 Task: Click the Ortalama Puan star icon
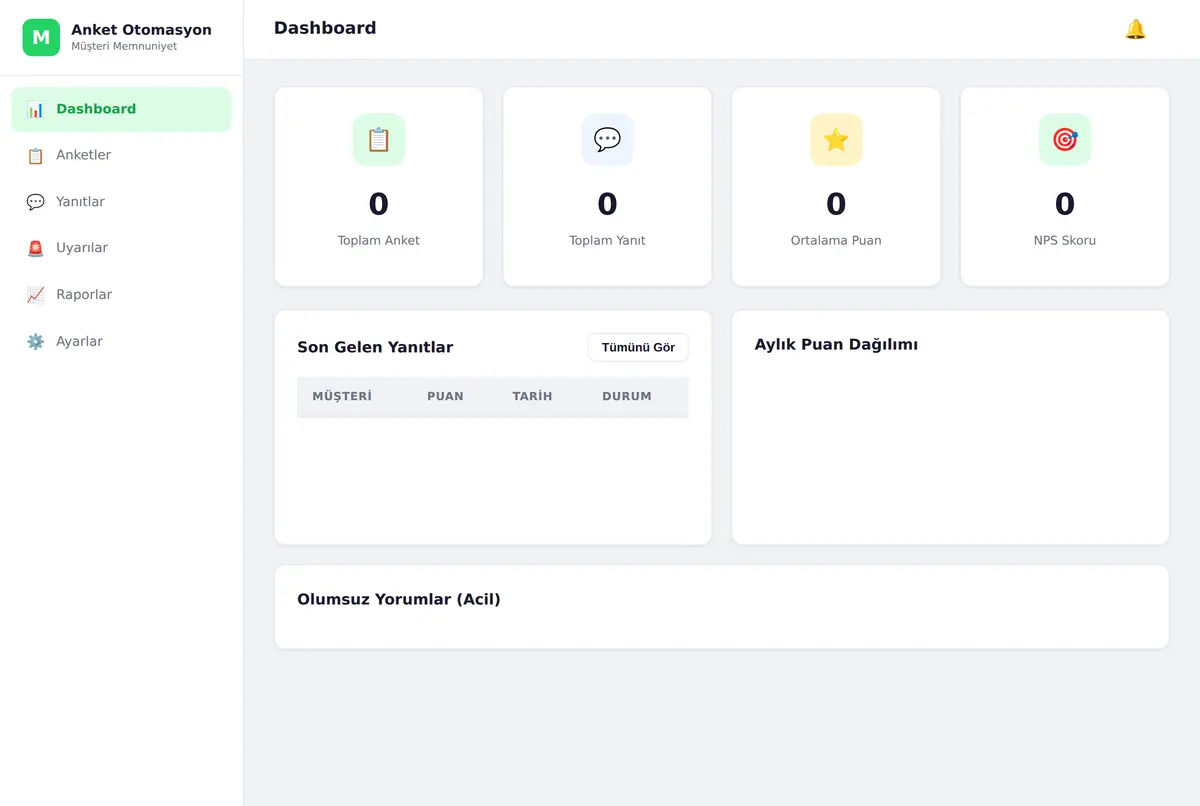pos(836,140)
